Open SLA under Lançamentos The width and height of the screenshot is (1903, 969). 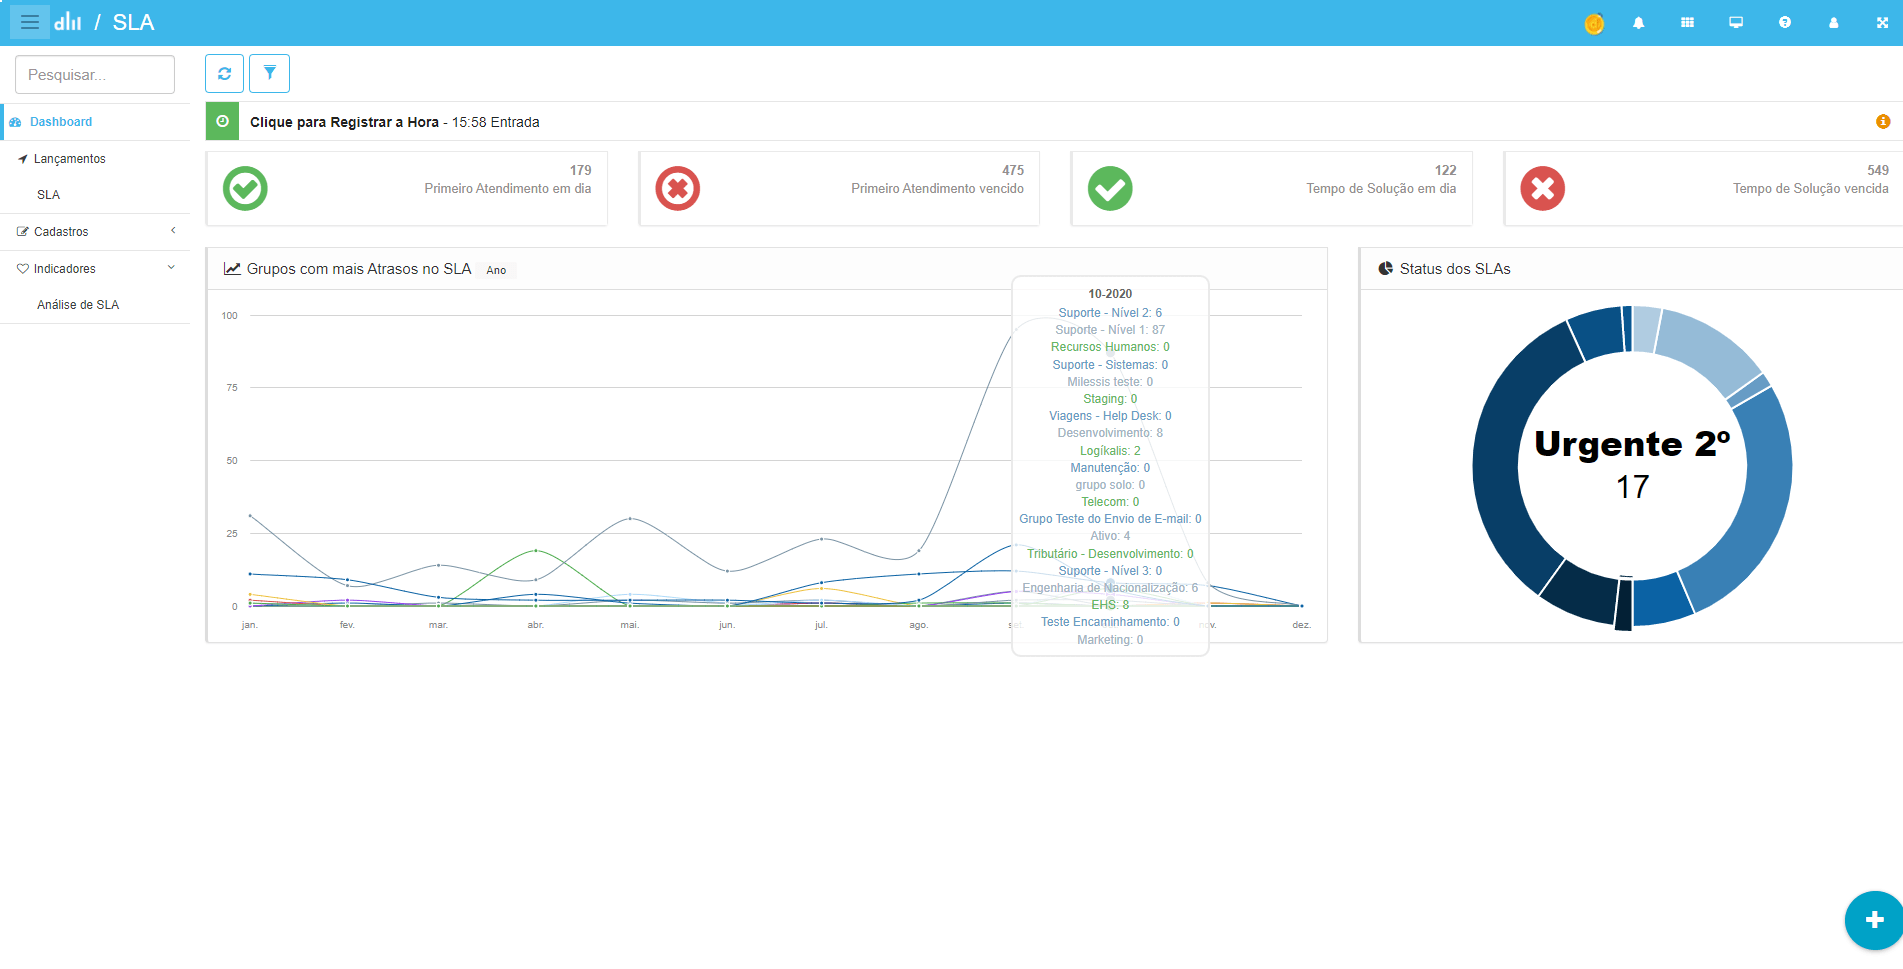(48, 195)
